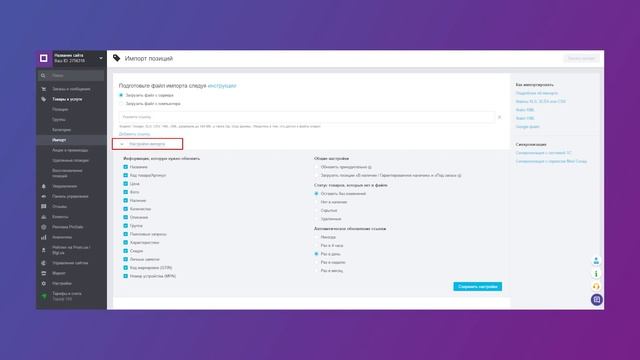Click the file URL input field
Screen dimensions: 640x360
click(x=307, y=117)
